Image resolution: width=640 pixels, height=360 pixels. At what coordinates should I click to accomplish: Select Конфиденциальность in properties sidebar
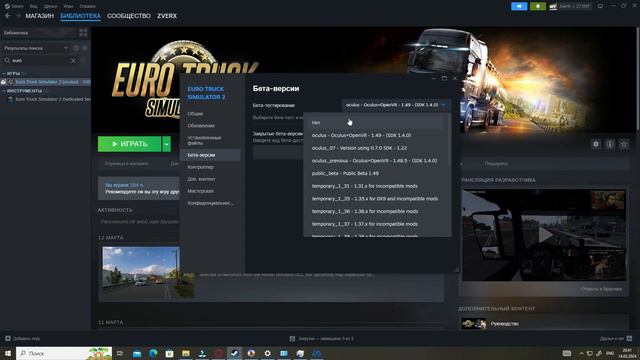coord(210,203)
